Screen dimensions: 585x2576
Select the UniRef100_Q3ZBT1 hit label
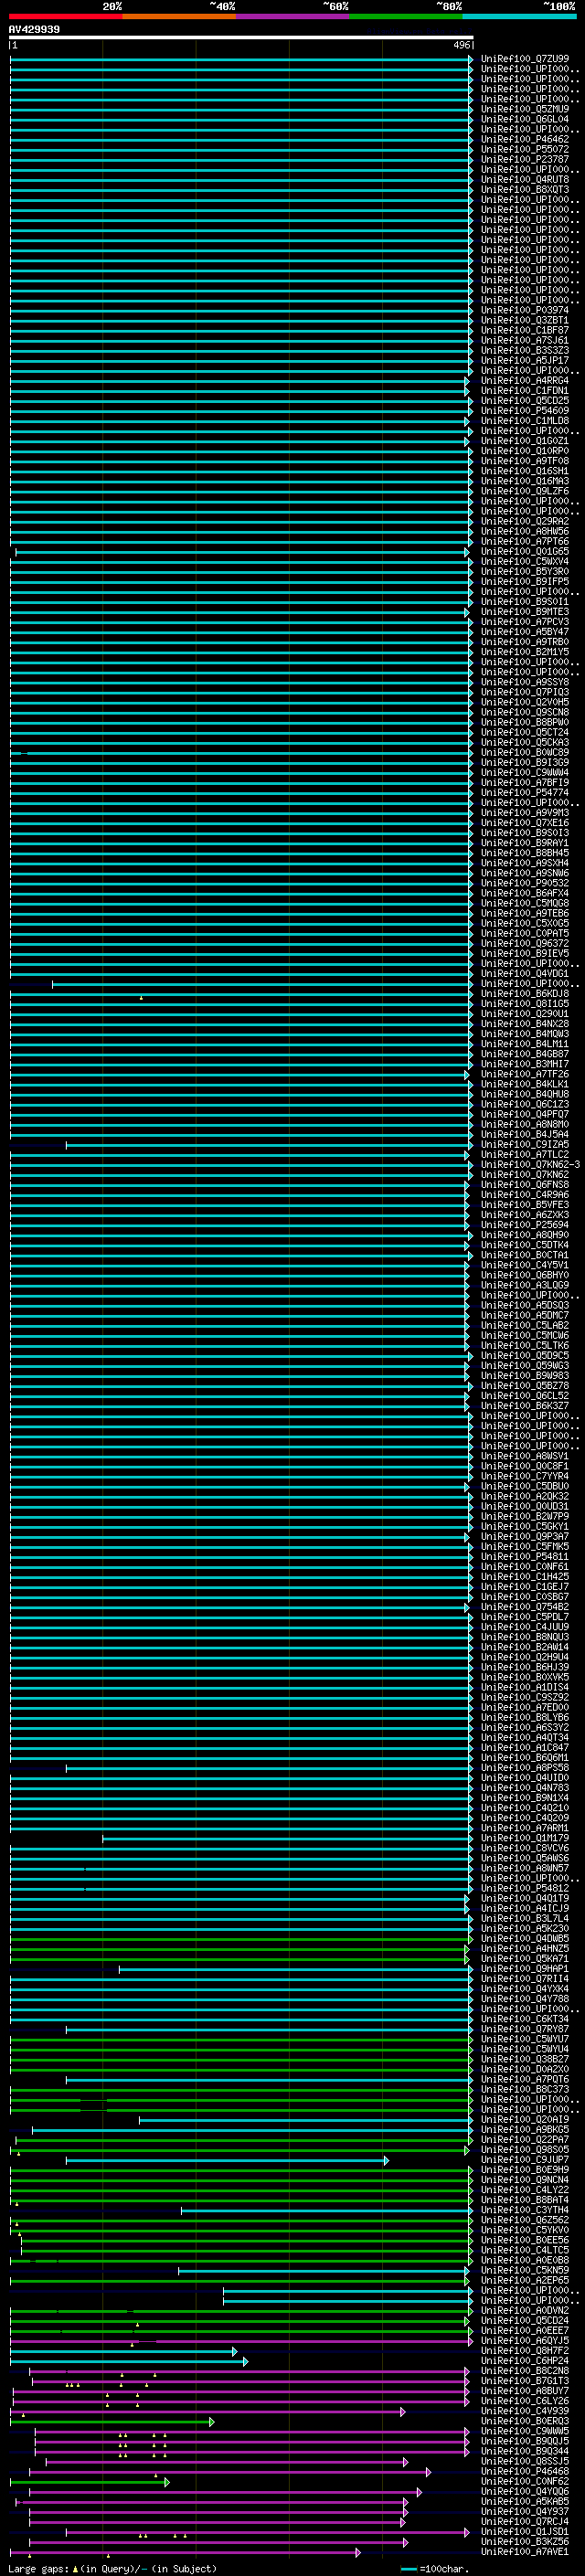coord(525,320)
